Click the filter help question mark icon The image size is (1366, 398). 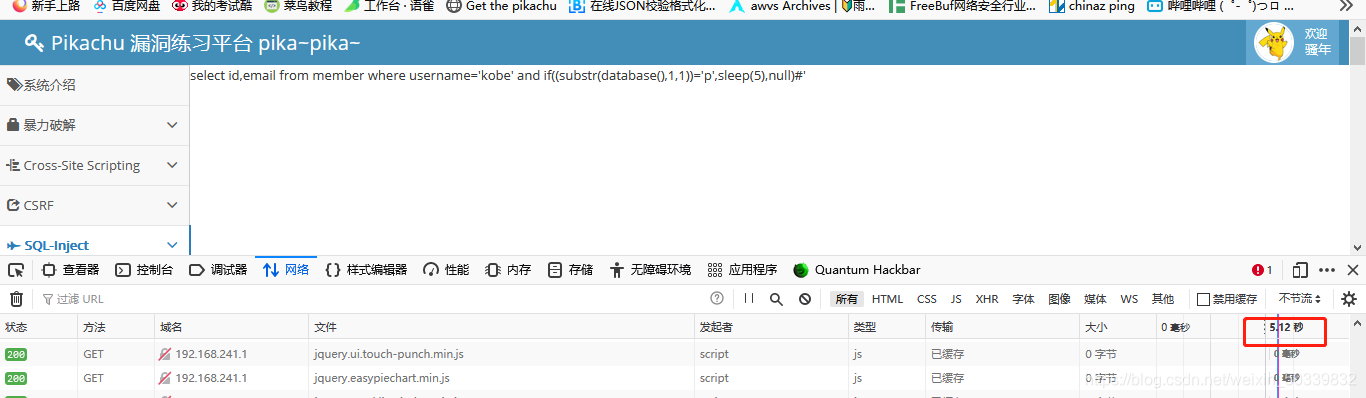click(717, 298)
